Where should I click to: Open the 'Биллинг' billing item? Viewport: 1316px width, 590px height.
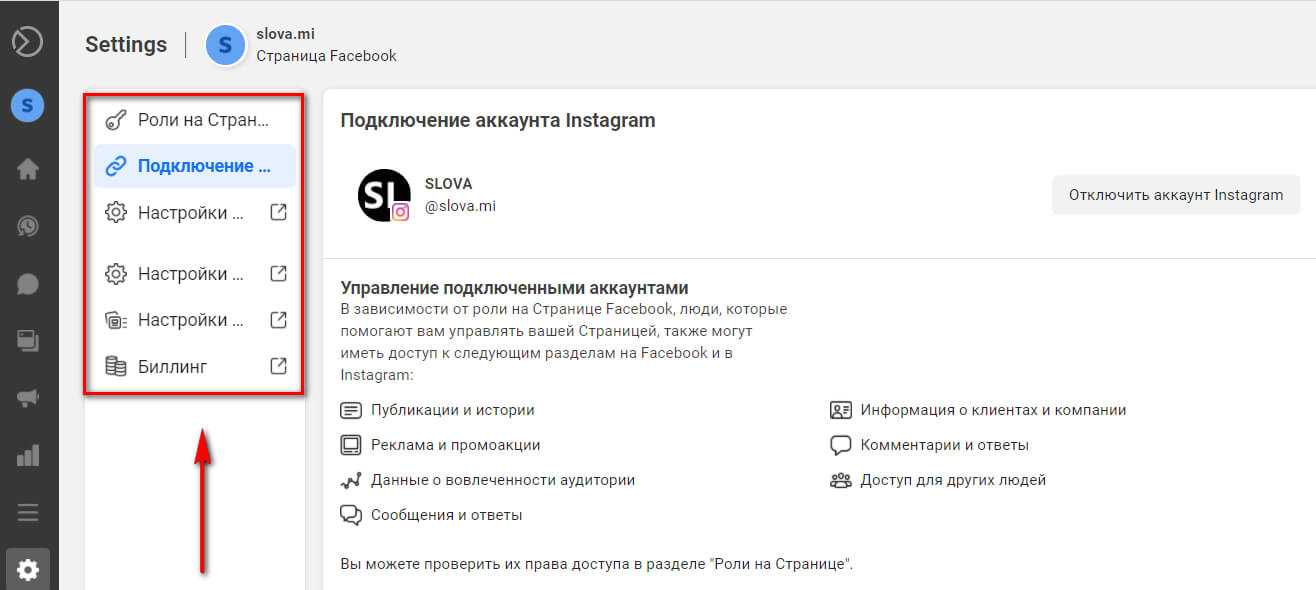point(195,366)
